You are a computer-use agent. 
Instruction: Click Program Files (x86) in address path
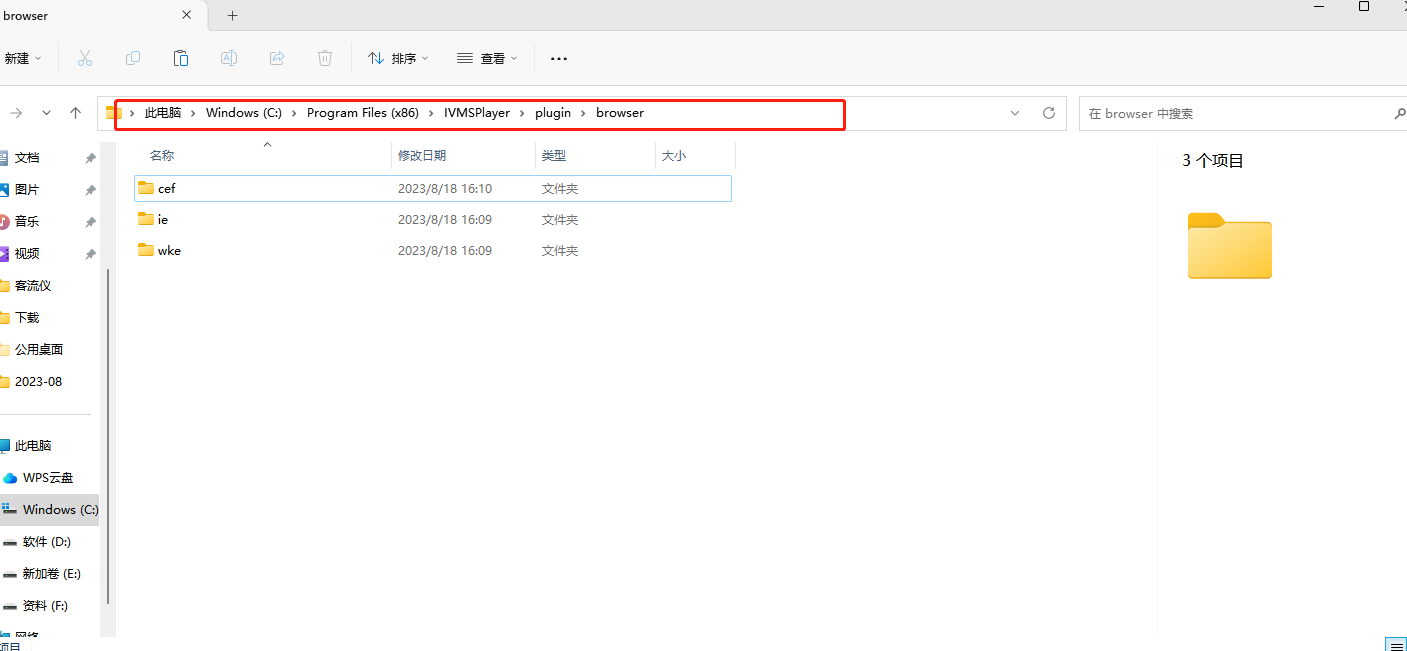363,113
